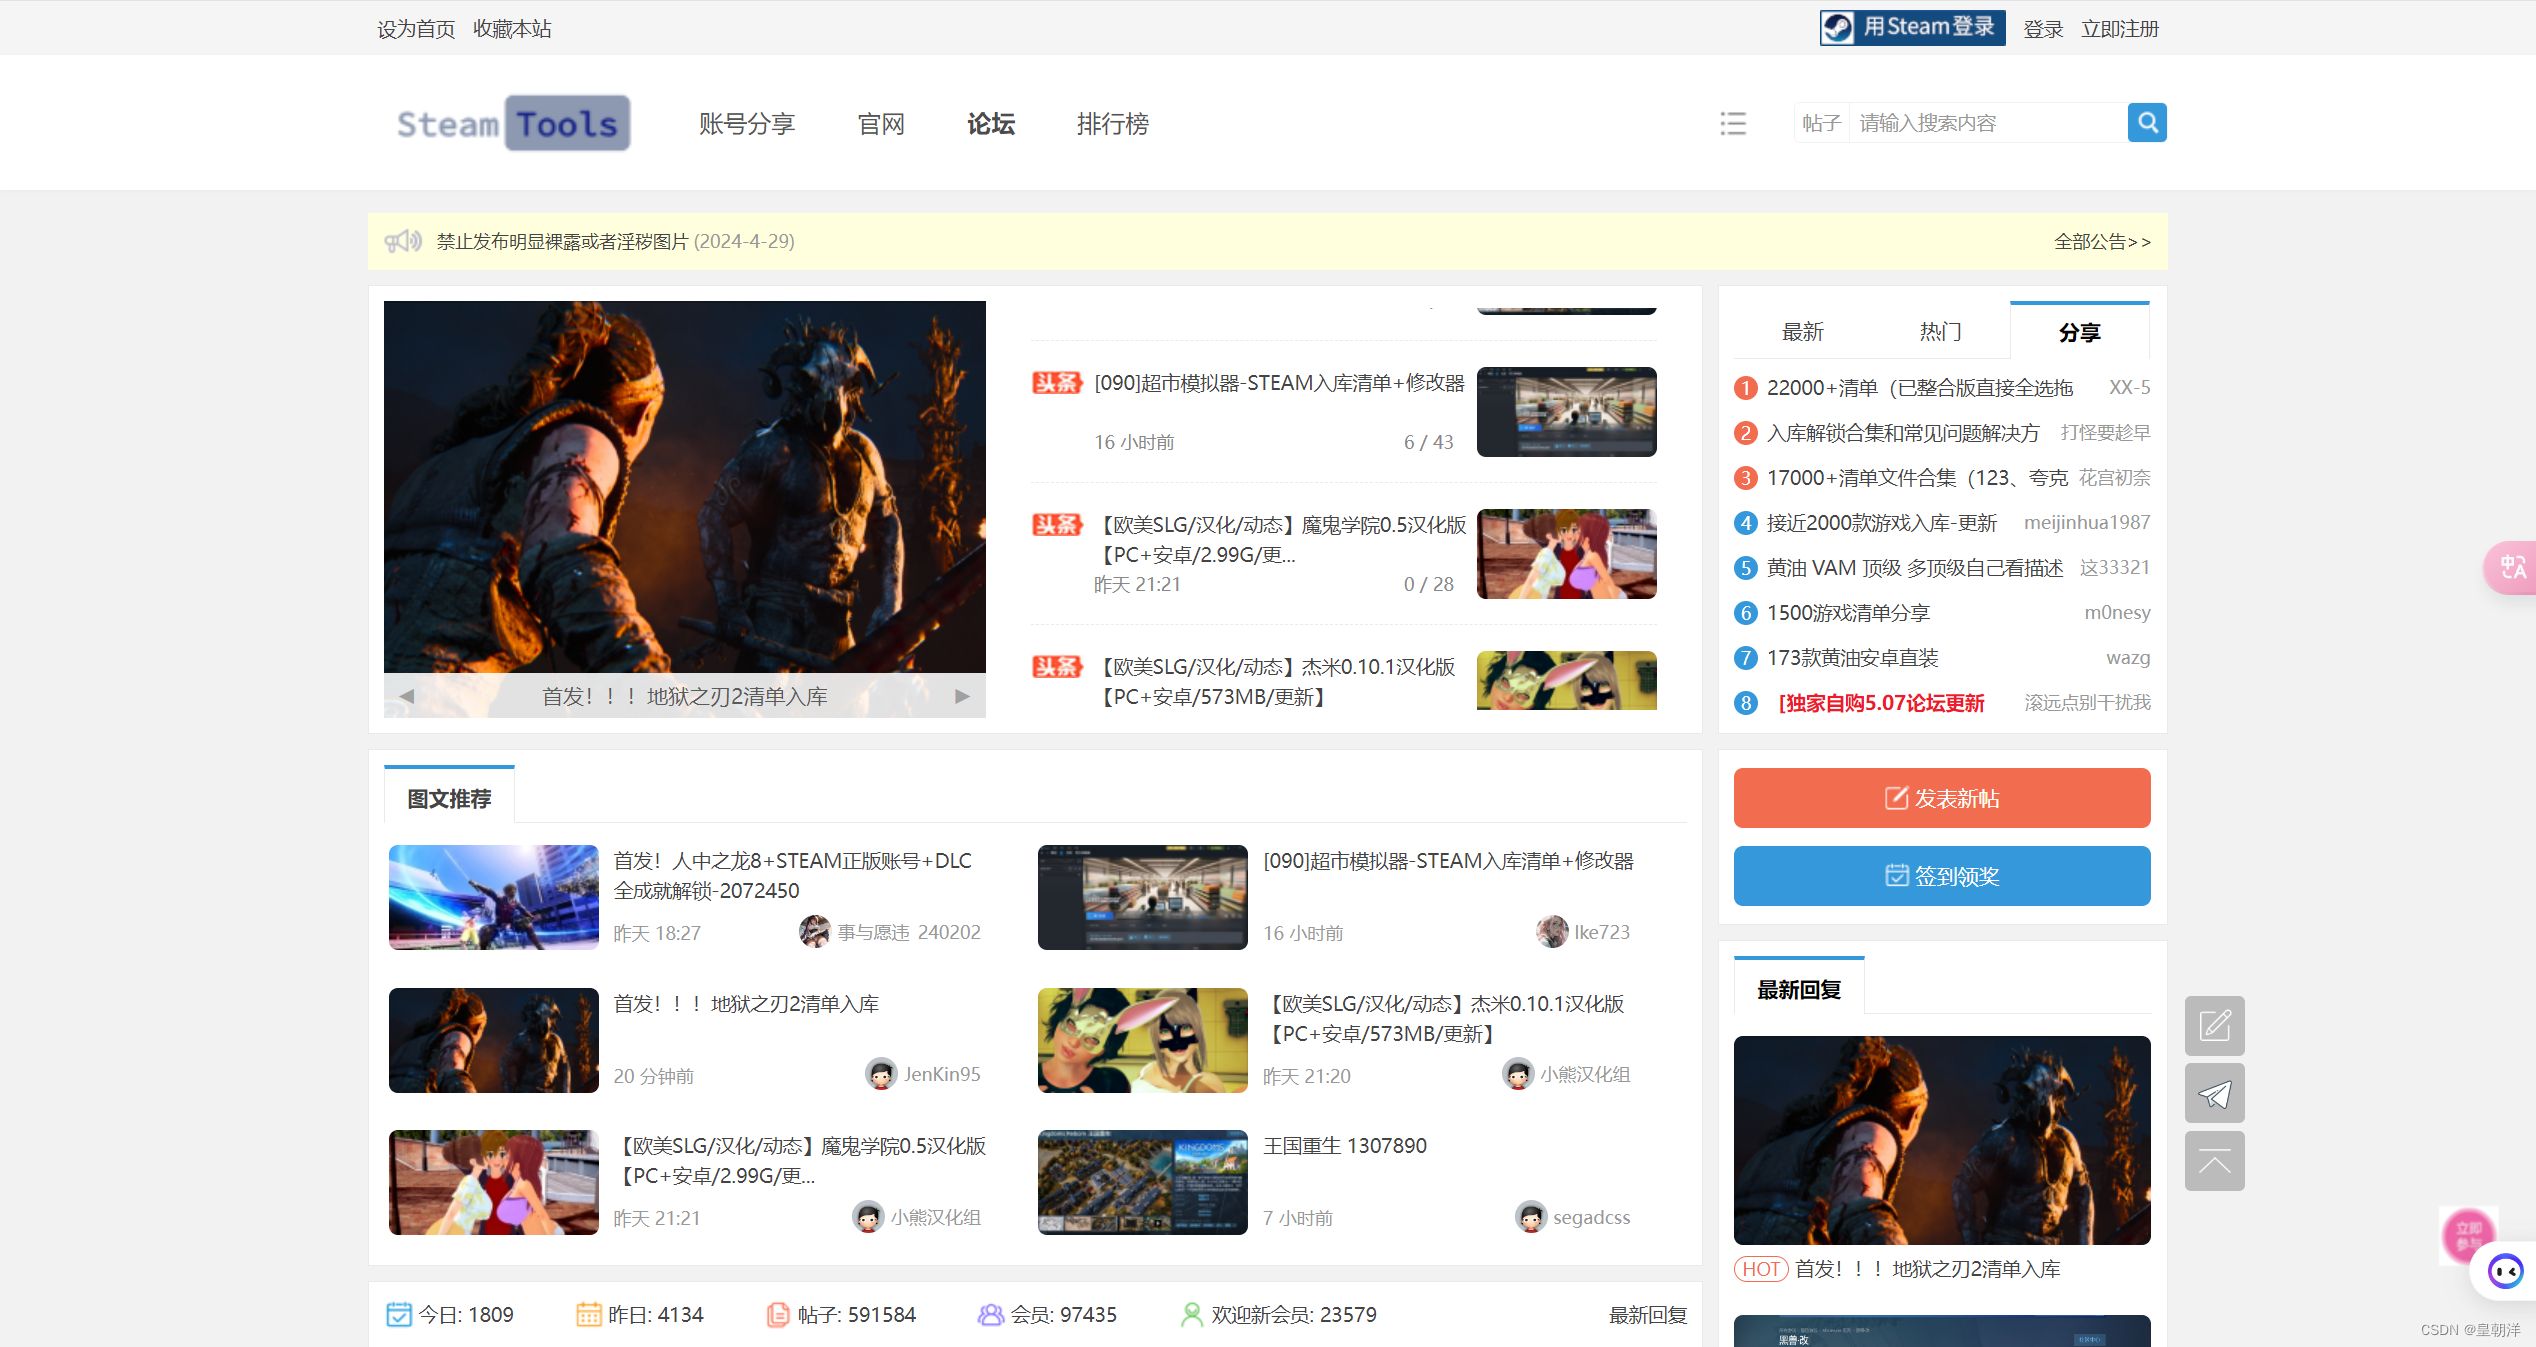
Task: Open the 帖子 search type dropdown
Action: click(1821, 123)
